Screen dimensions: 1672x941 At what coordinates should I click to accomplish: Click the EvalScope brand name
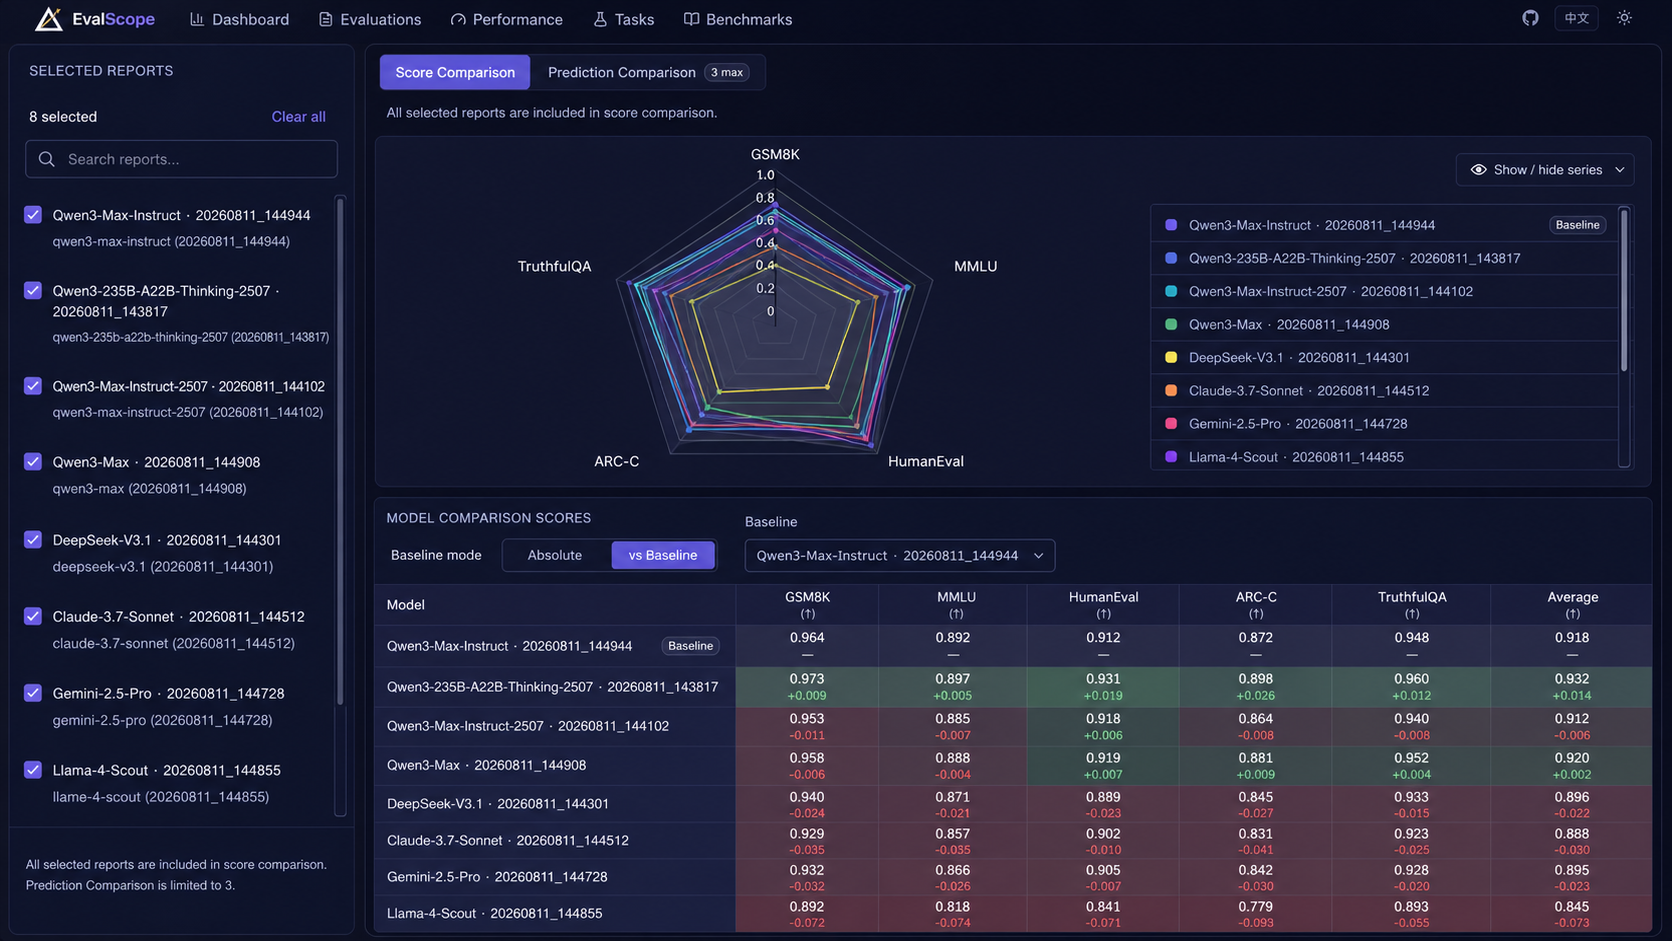pyautogui.click(x=113, y=19)
